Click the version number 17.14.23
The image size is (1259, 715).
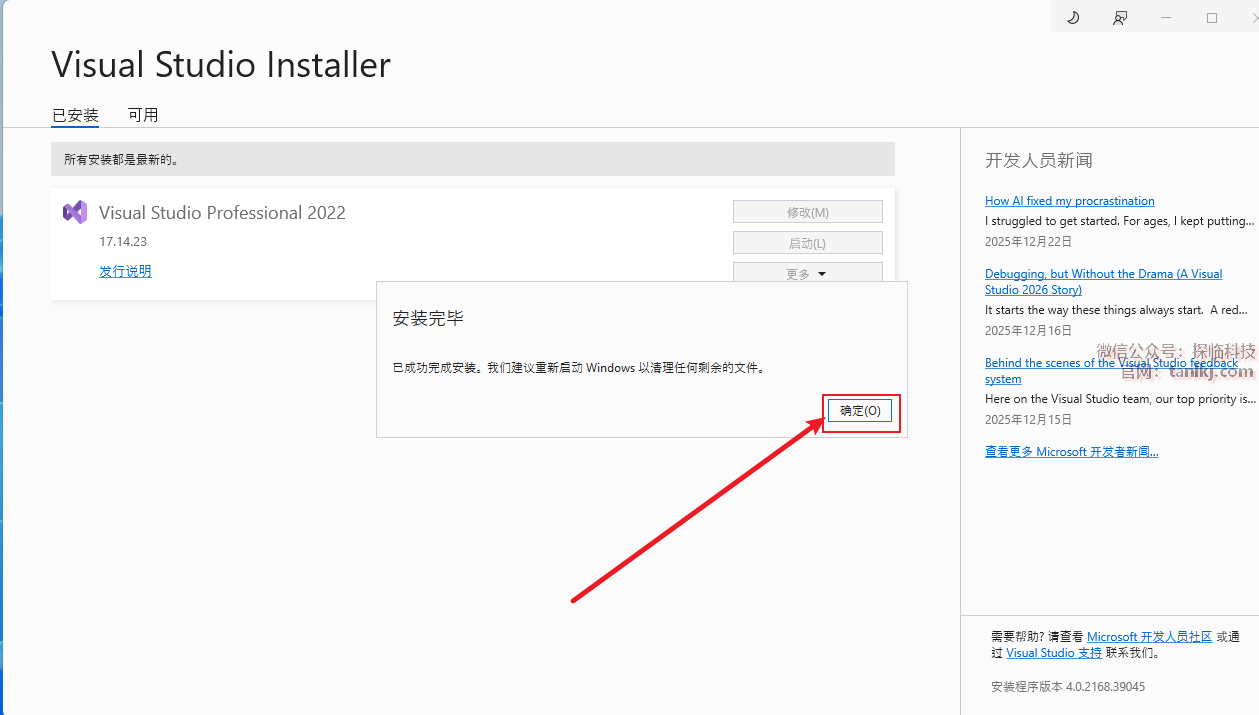123,242
